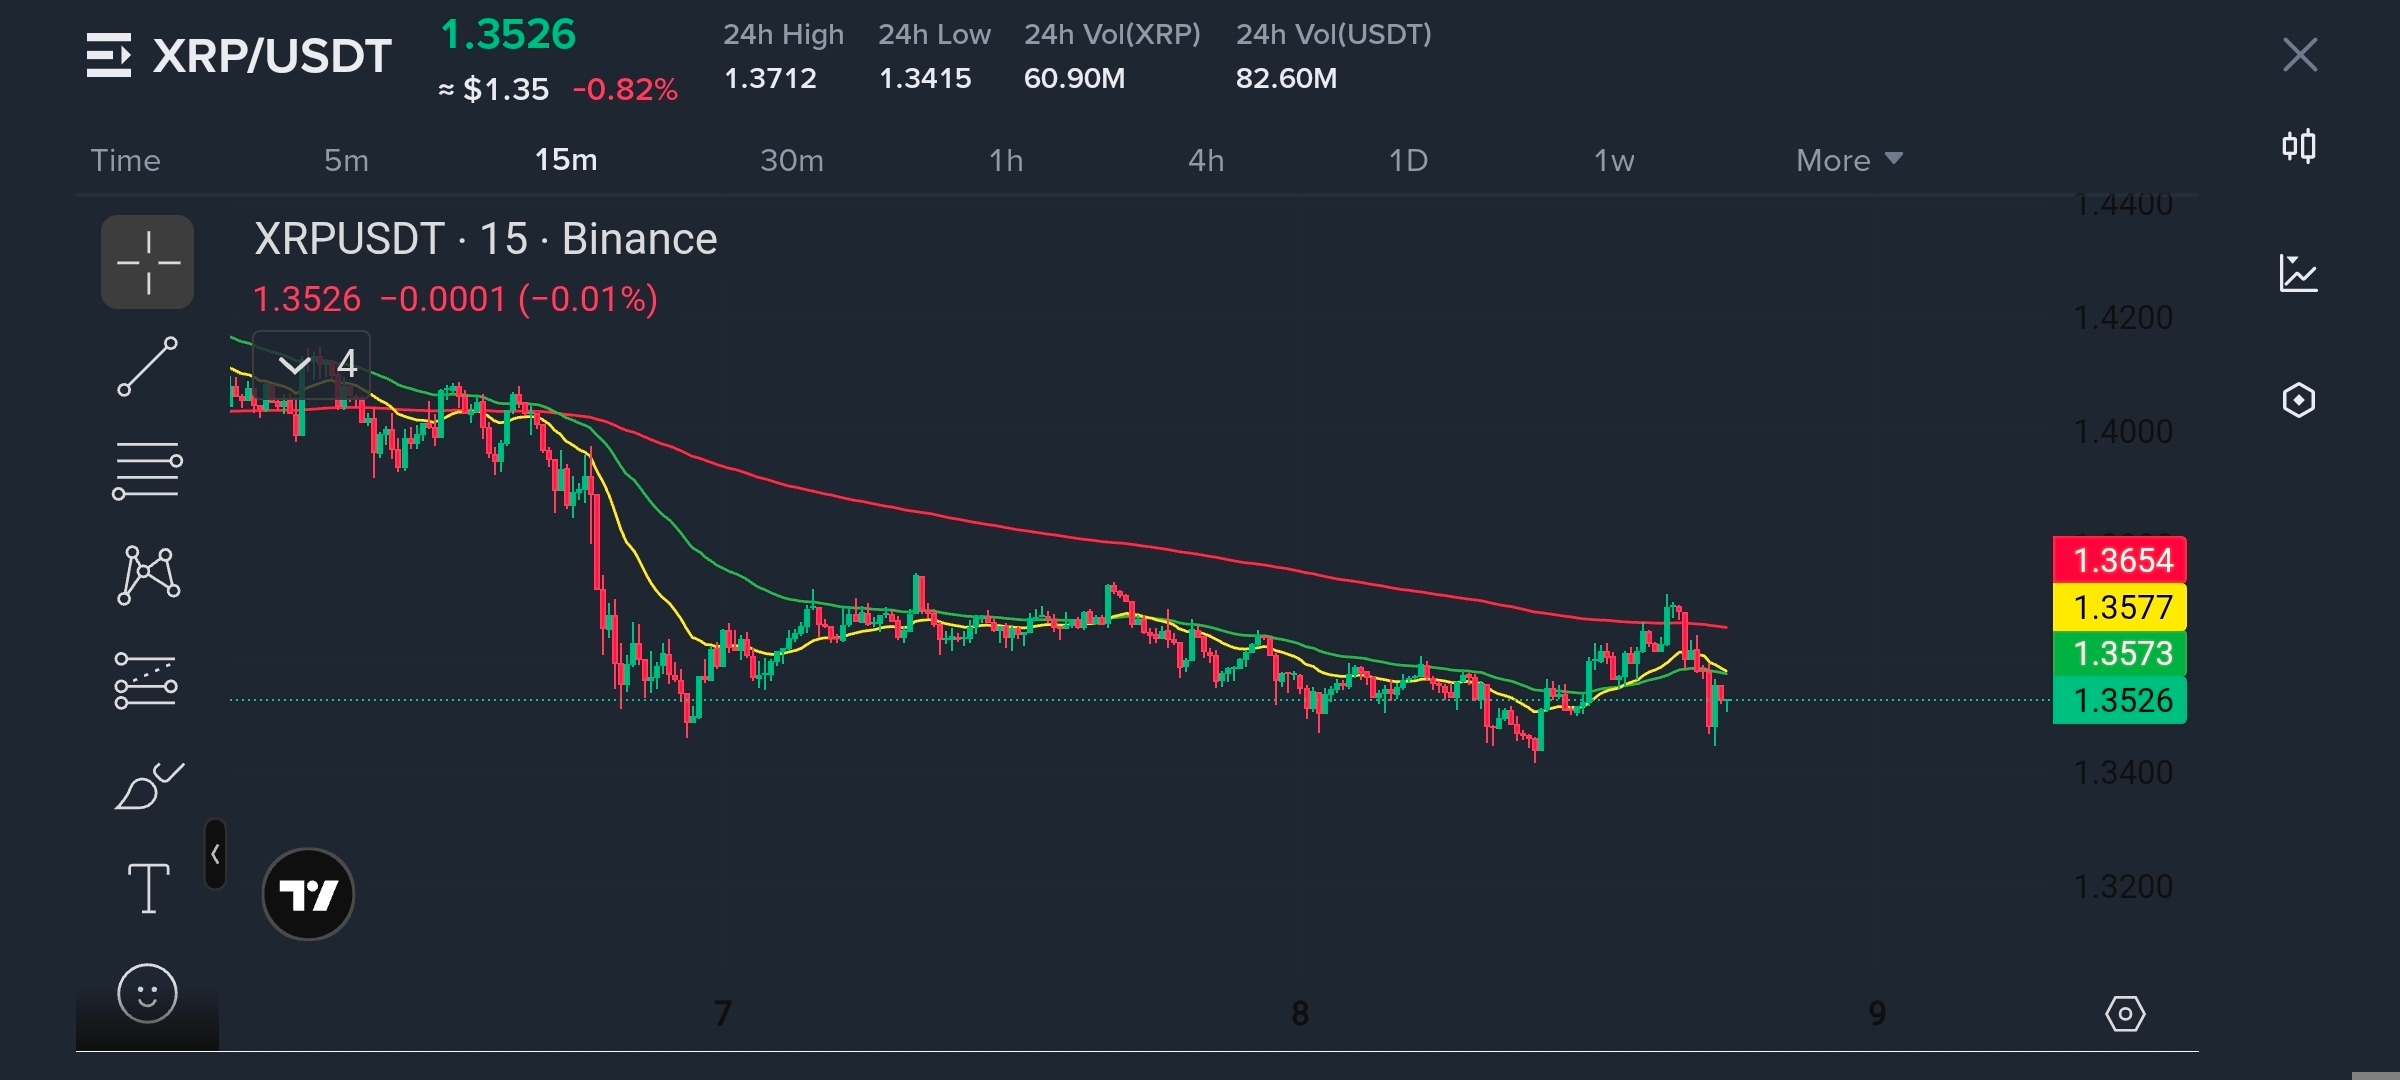Open hexagon chart settings icon on right

click(2298, 400)
